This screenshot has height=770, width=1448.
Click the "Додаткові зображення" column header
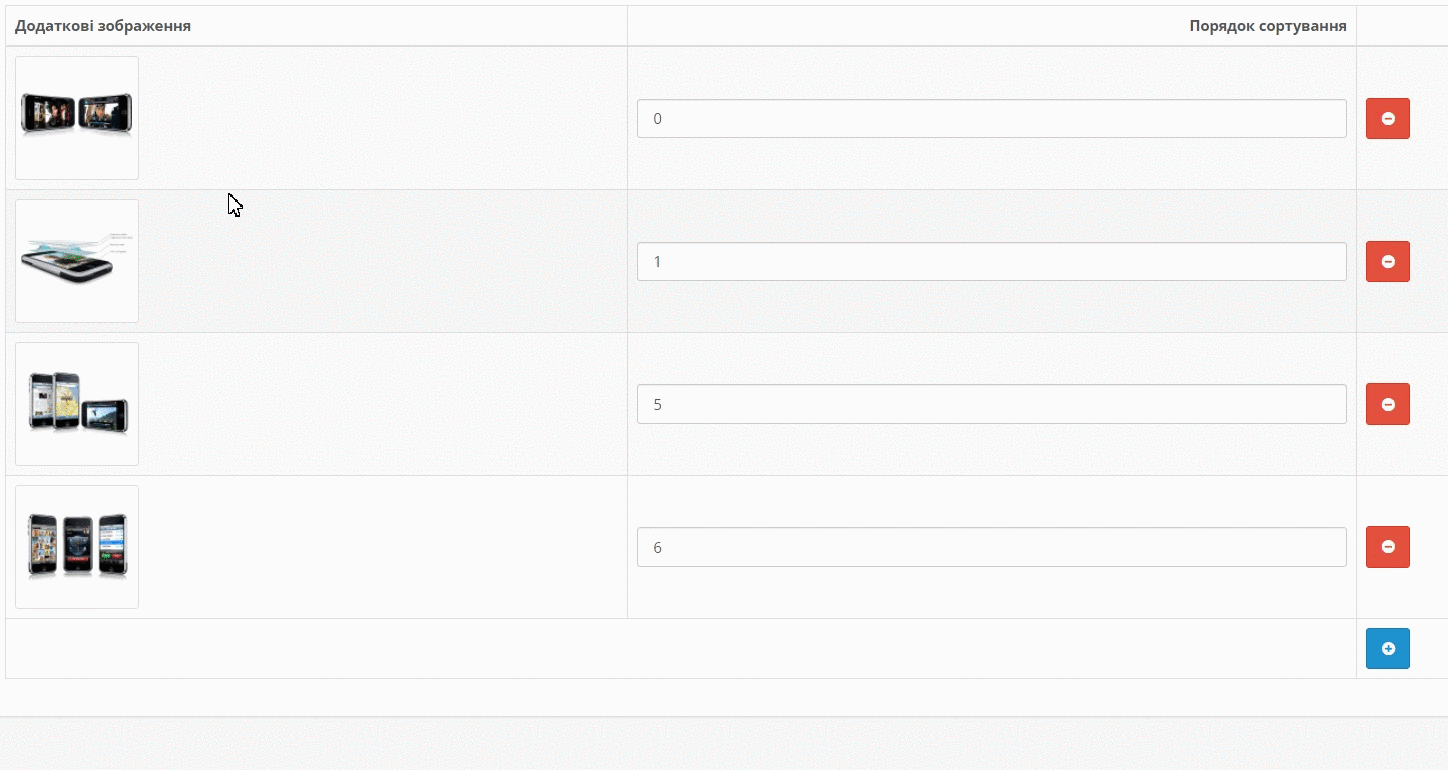click(x=103, y=26)
